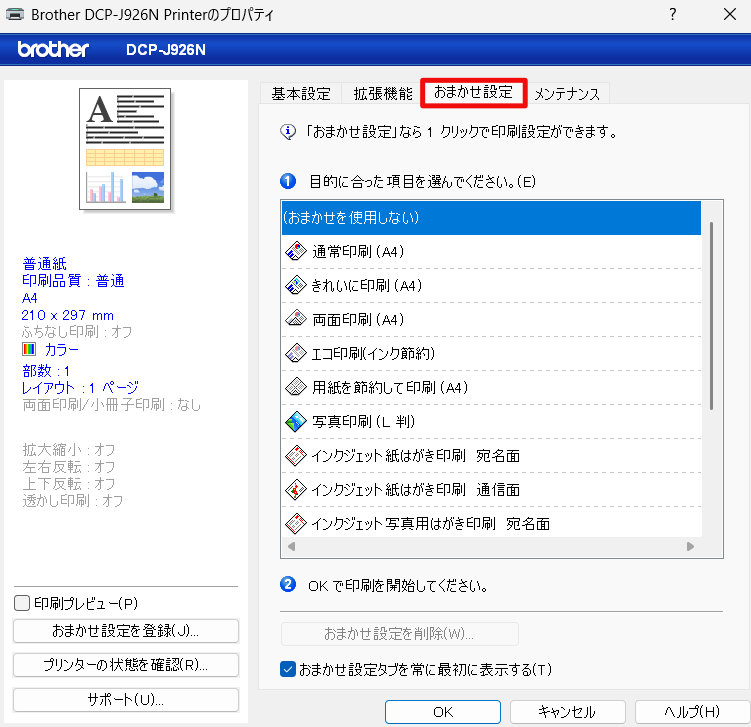Click the brother logo in the blue header
Image resolution: width=751 pixels, height=727 pixels.
53,49
